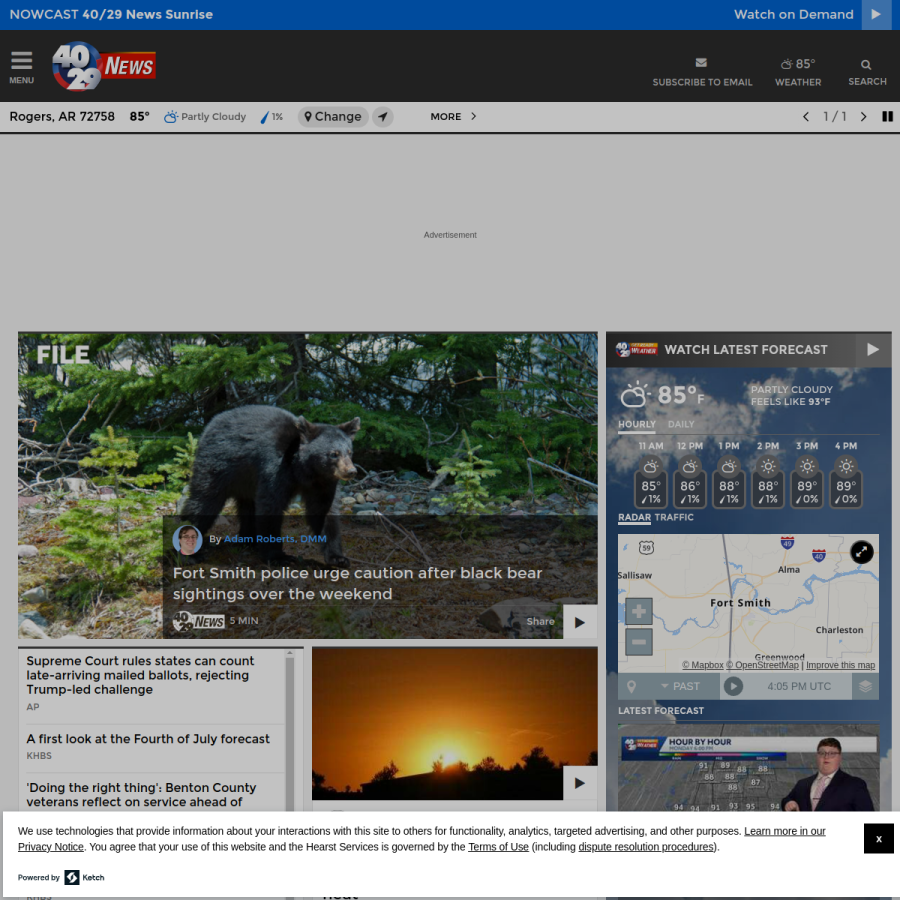The width and height of the screenshot is (900, 900).
Task: Select the 1 PM hourly forecast tile
Action: tap(728, 474)
